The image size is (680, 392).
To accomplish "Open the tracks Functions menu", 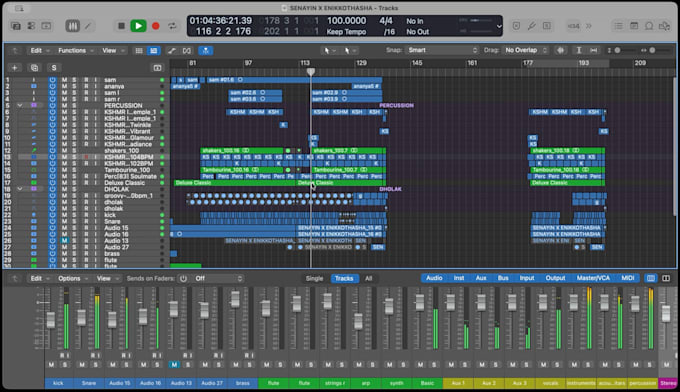I will coord(75,51).
